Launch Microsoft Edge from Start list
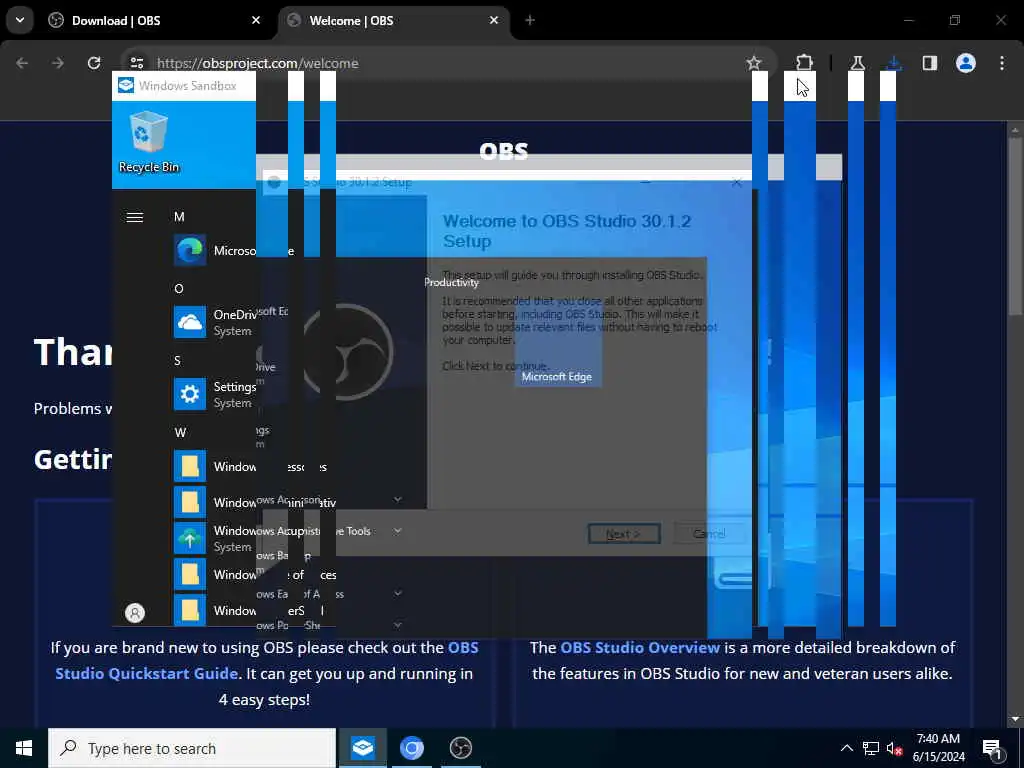This screenshot has width=1024, height=768. [215, 251]
